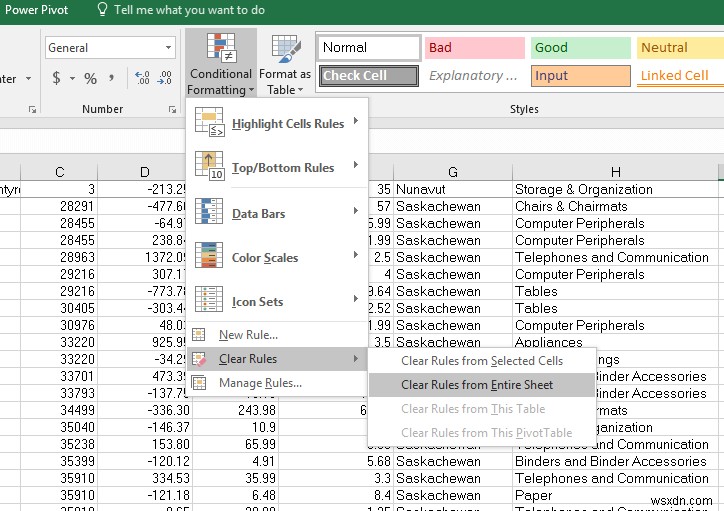Click the Highlight Cells Rules icon
The width and height of the screenshot is (724, 511).
[x=209, y=122]
